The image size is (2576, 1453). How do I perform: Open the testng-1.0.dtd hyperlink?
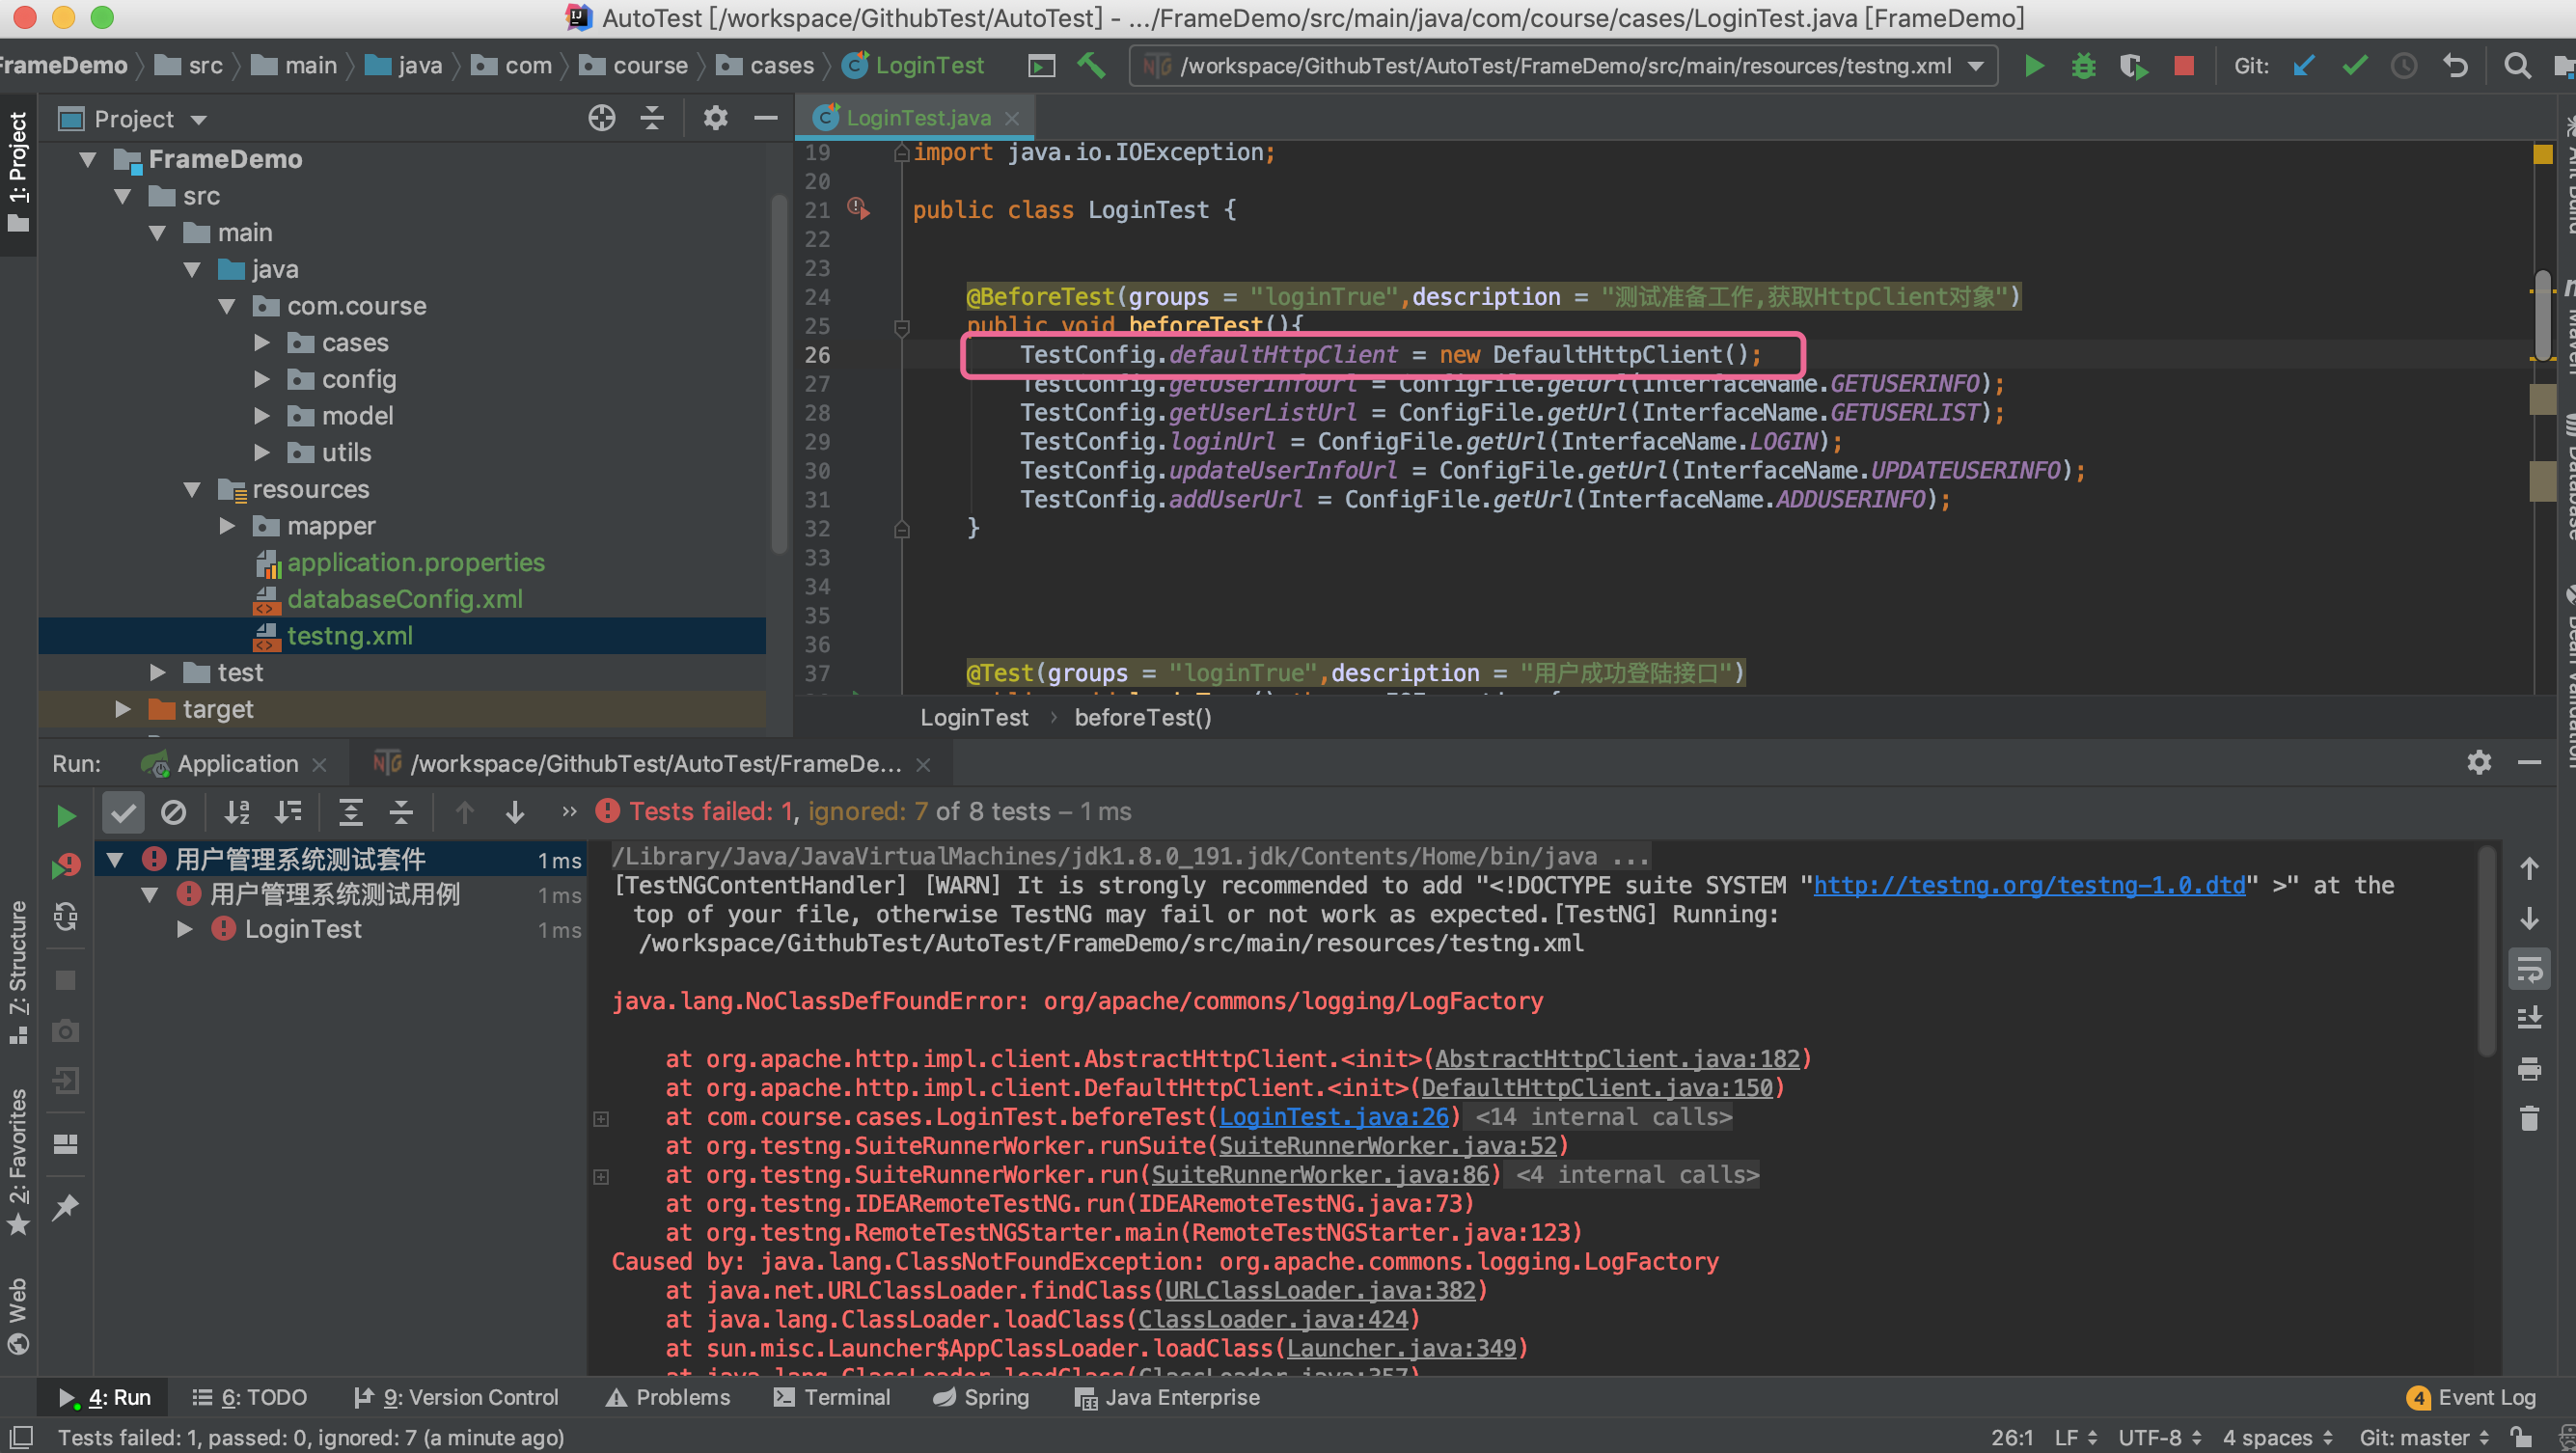coord(2029,885)
